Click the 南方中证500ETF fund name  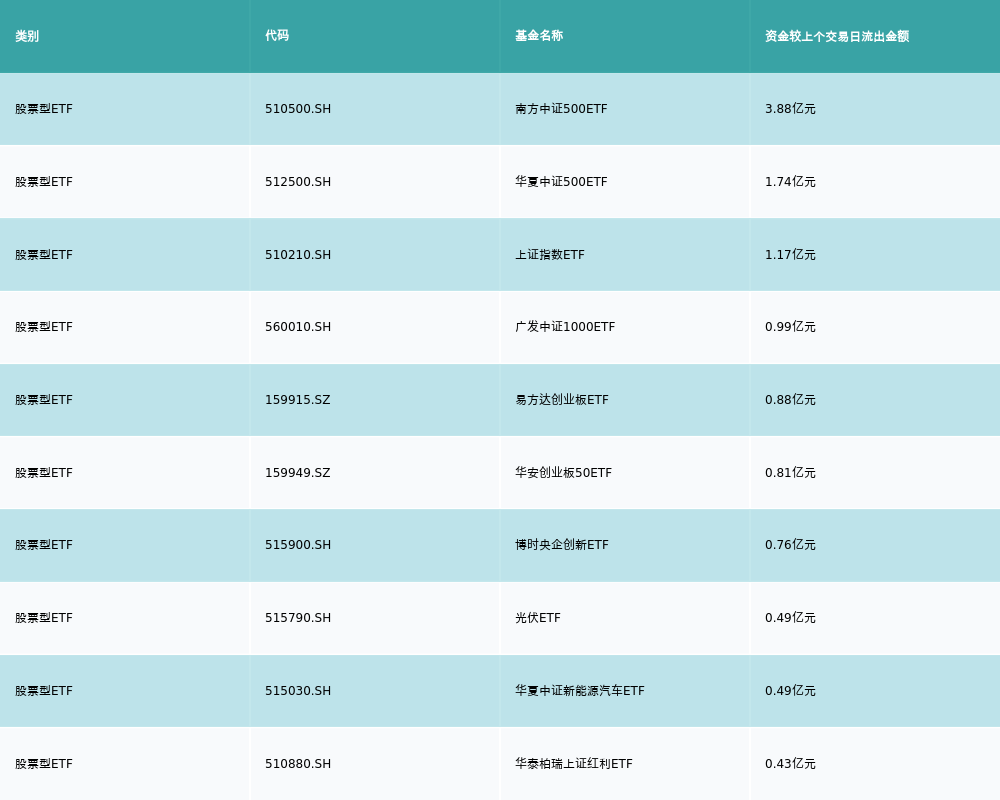pos(561,109)
